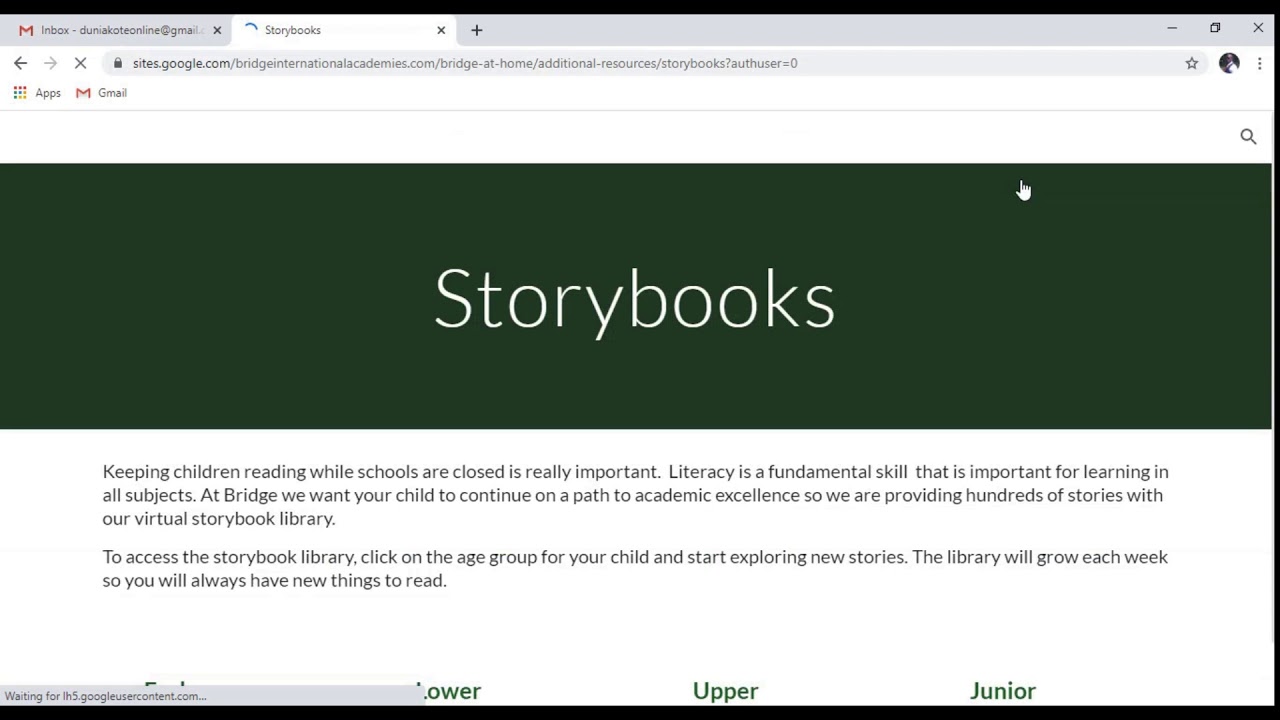Minimize the Chrome window
Screen dimensions: 1280x720
pos(1172,28)
